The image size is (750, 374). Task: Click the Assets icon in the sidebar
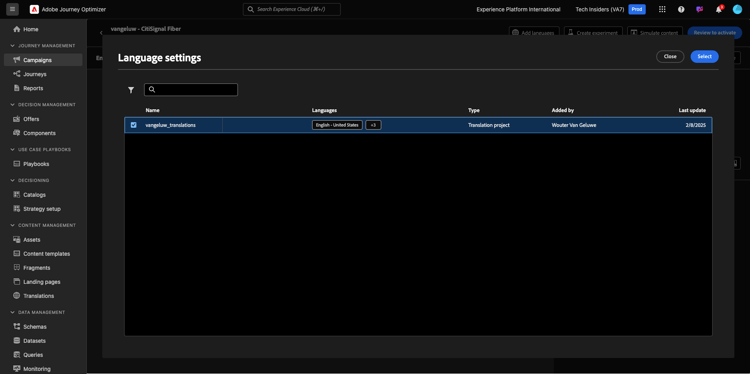pos(17,240)
